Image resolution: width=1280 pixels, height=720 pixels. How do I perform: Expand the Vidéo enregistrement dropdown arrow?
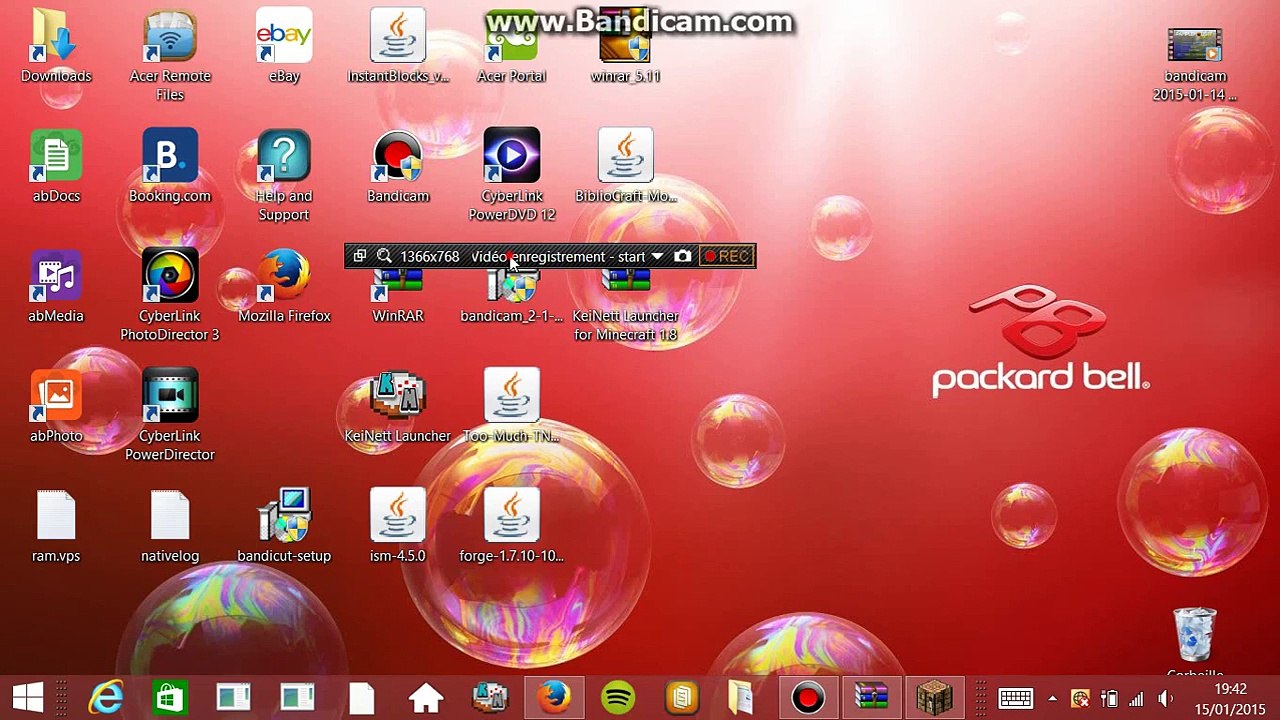(x=656, y=257)
